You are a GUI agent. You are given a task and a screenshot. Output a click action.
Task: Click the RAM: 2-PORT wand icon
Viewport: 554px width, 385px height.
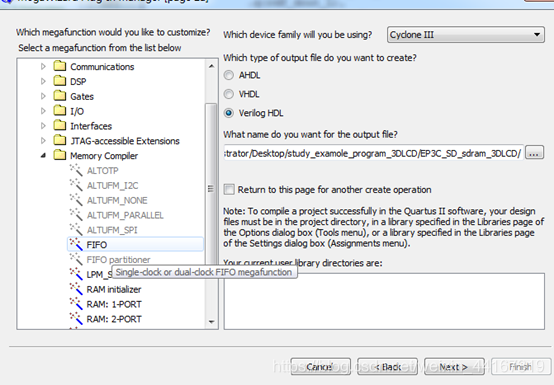[76, 318]
